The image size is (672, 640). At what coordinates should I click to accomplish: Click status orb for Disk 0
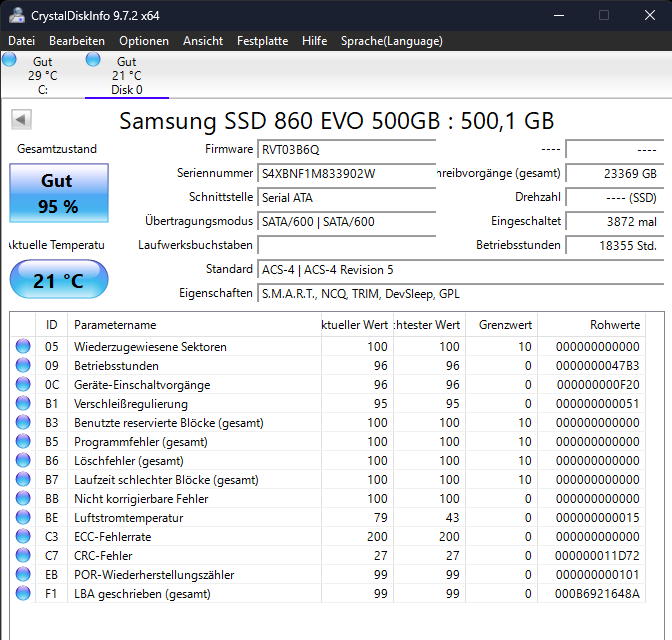click(x=93, y=60)
